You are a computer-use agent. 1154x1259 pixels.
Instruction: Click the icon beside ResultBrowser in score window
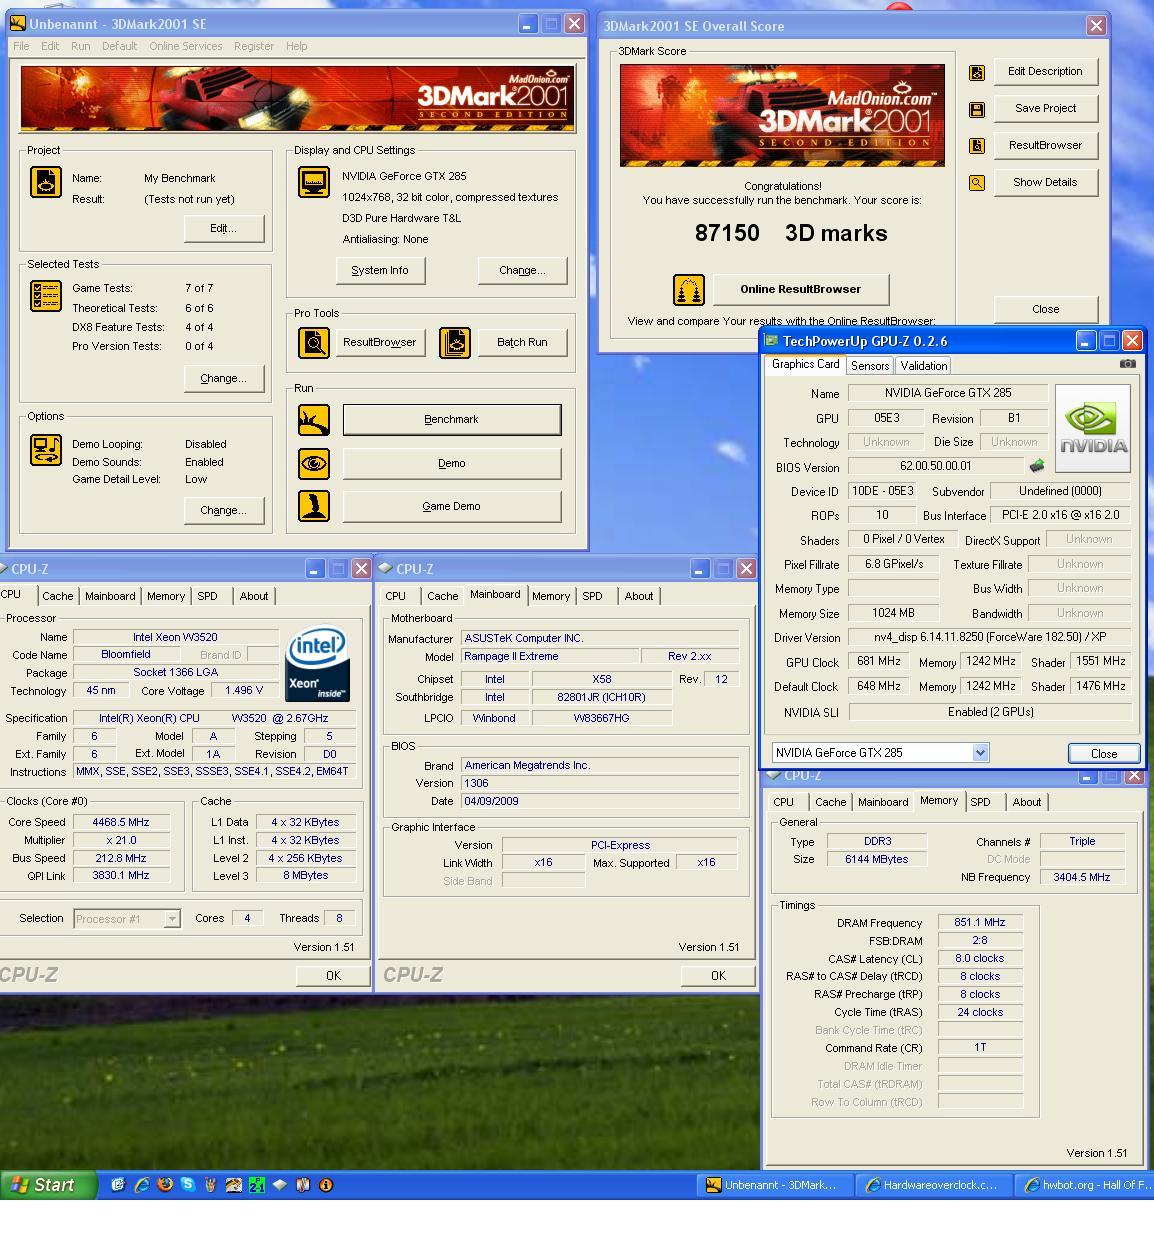[x=977, y=146]
